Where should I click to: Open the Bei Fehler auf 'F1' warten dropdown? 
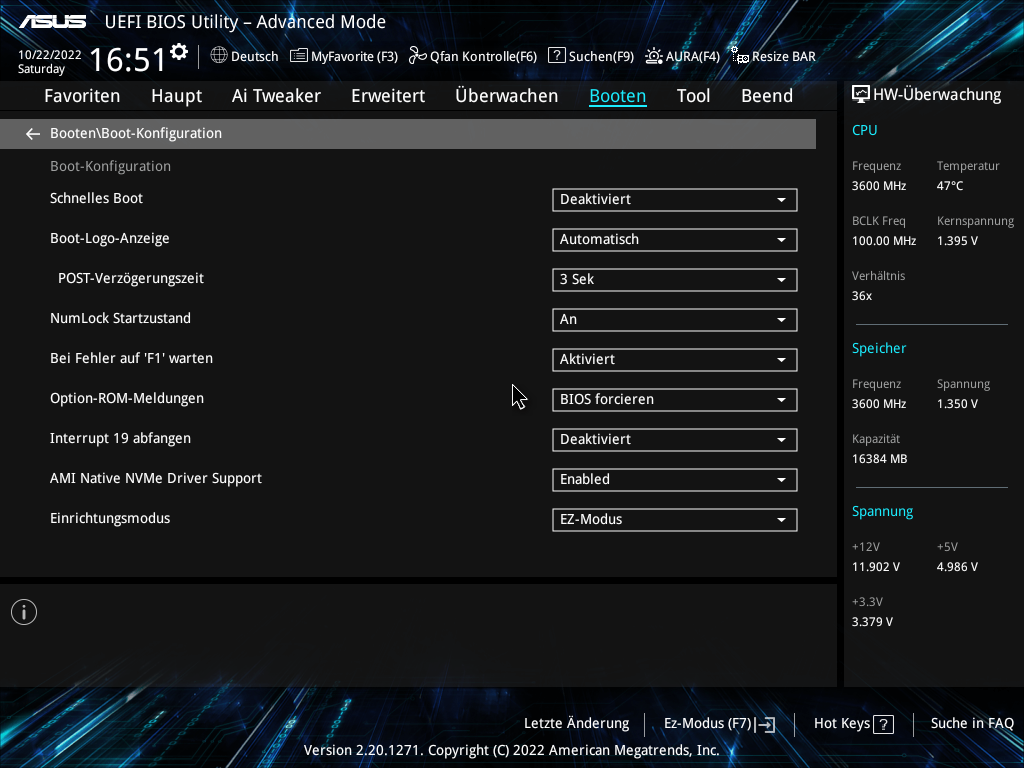675,360
